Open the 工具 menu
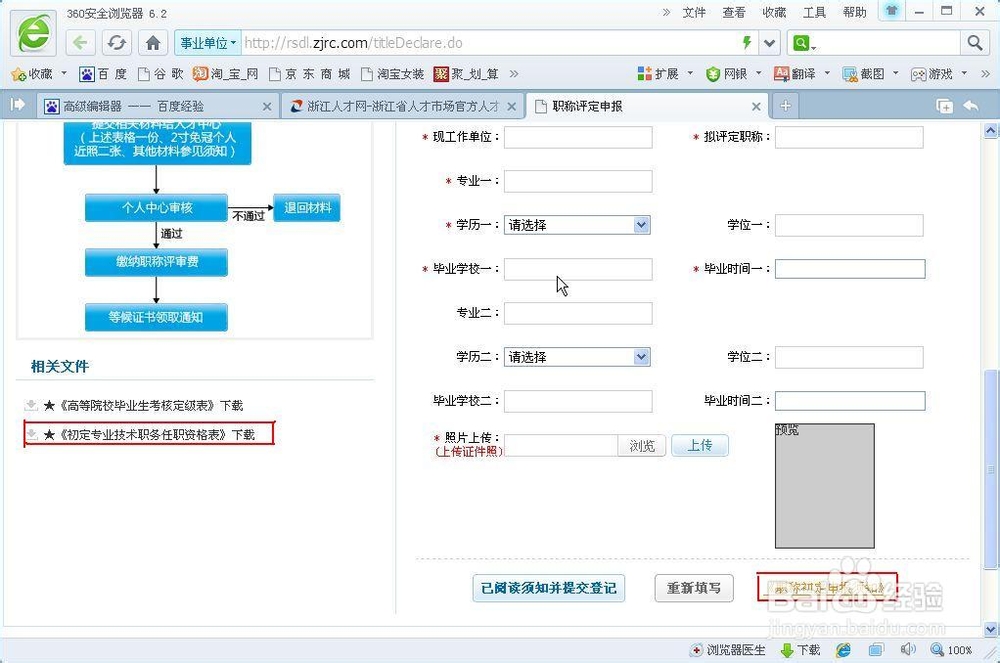 (x=814, y=12)
